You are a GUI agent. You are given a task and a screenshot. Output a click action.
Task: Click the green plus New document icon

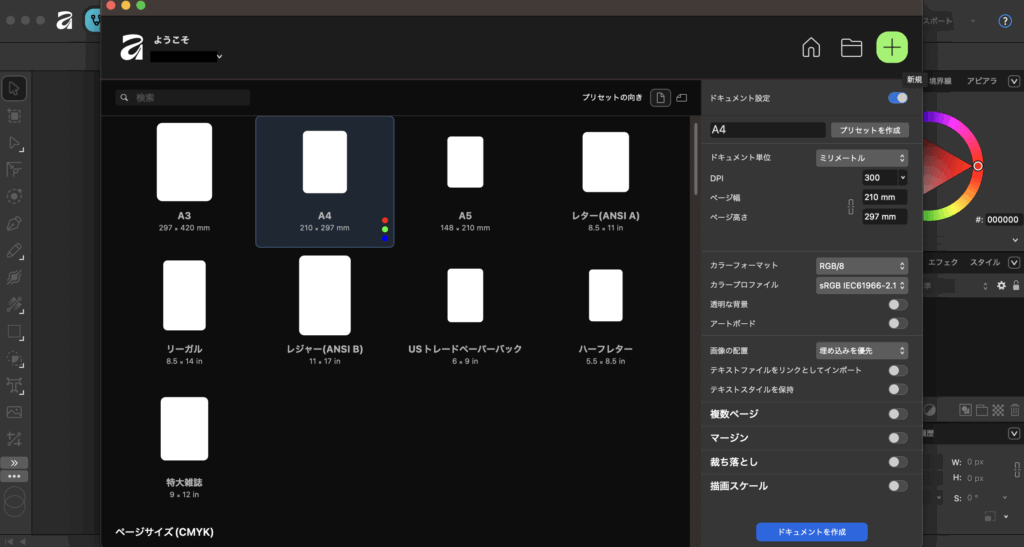[x=892, y=47]
